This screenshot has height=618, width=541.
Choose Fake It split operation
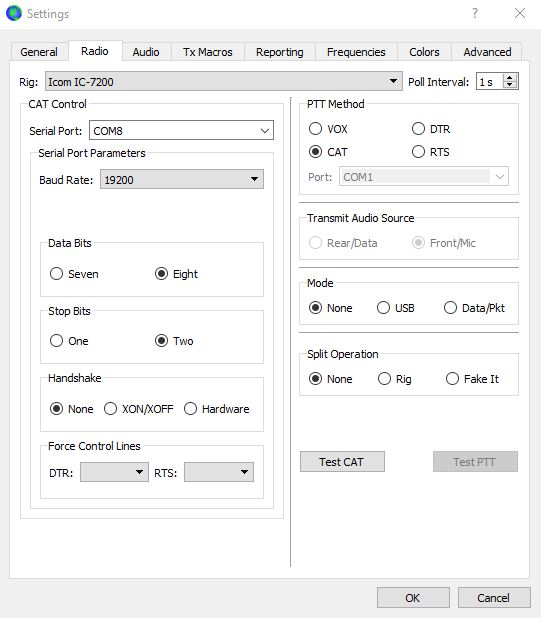coord(452,378)
